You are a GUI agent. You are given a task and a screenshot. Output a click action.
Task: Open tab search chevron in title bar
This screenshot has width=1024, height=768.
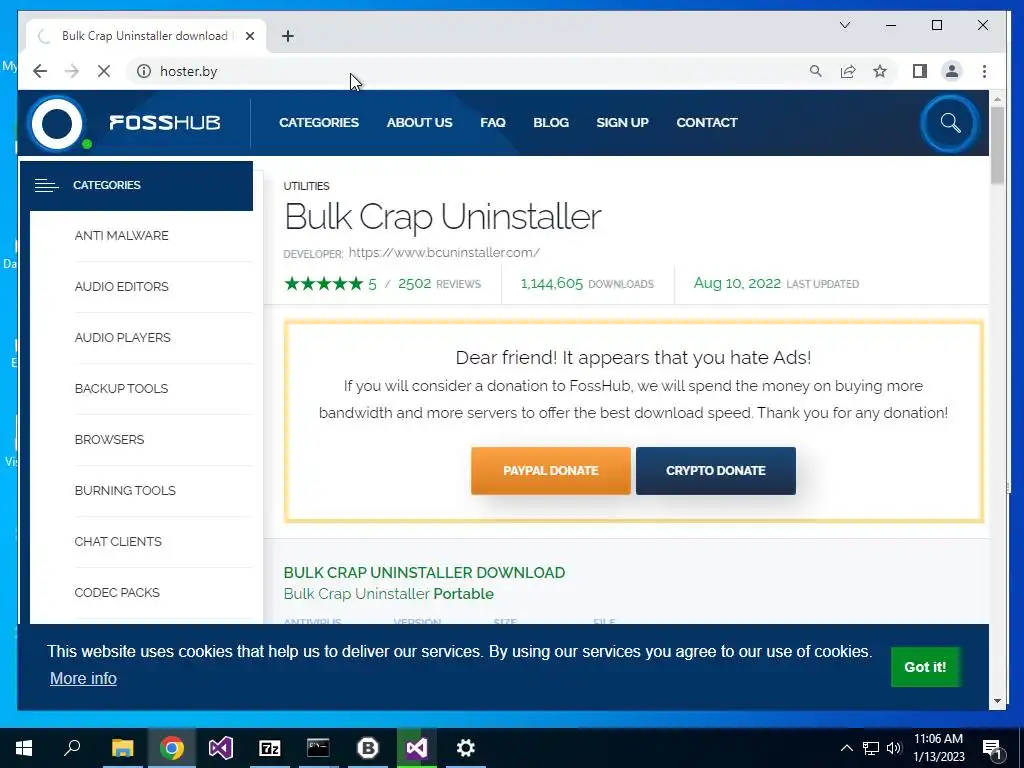[845, 25]
